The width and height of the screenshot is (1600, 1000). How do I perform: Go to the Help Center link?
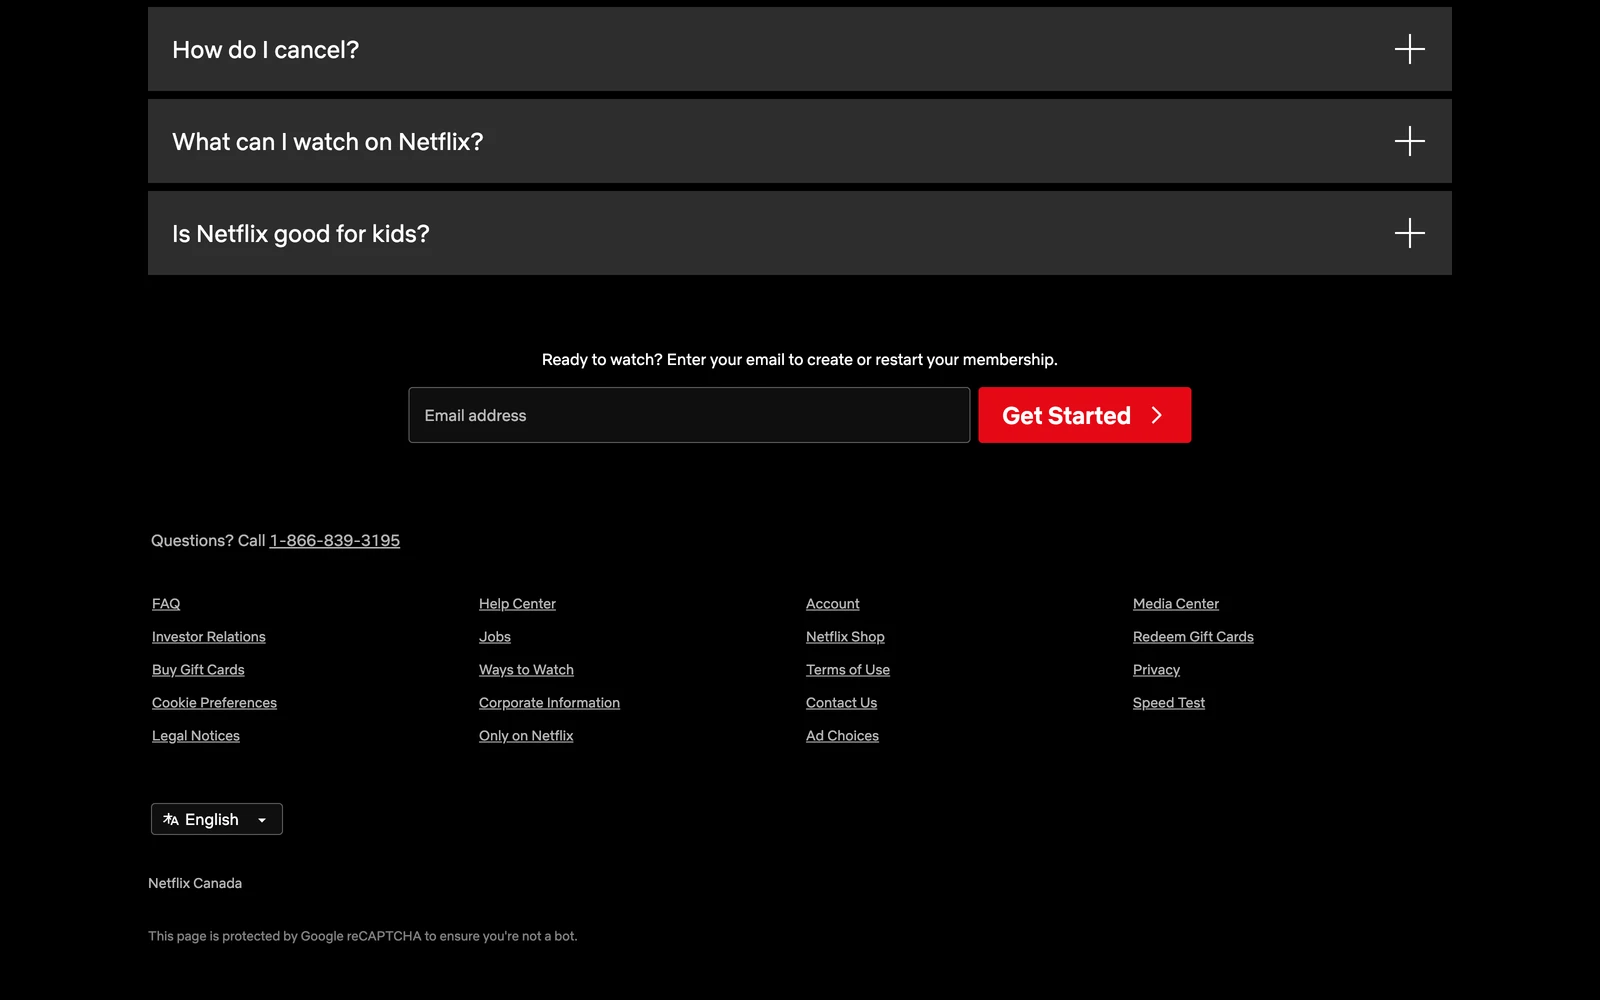click(517, 604)
